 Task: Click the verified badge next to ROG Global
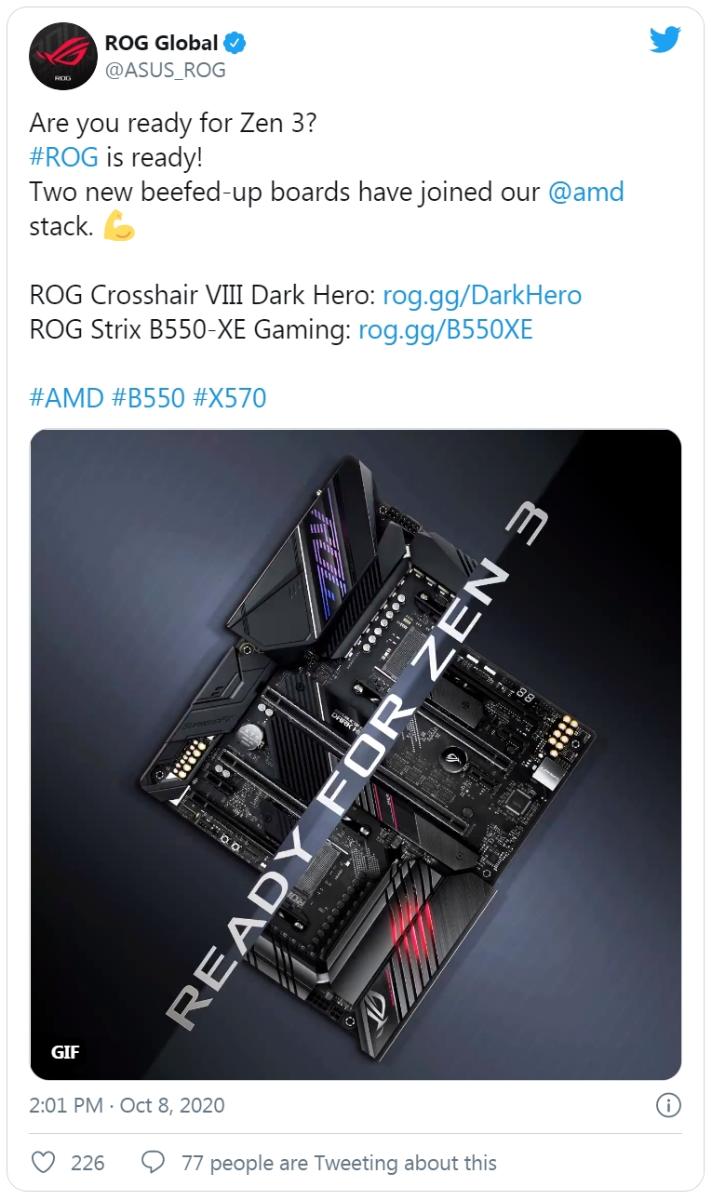coord(236,43)
